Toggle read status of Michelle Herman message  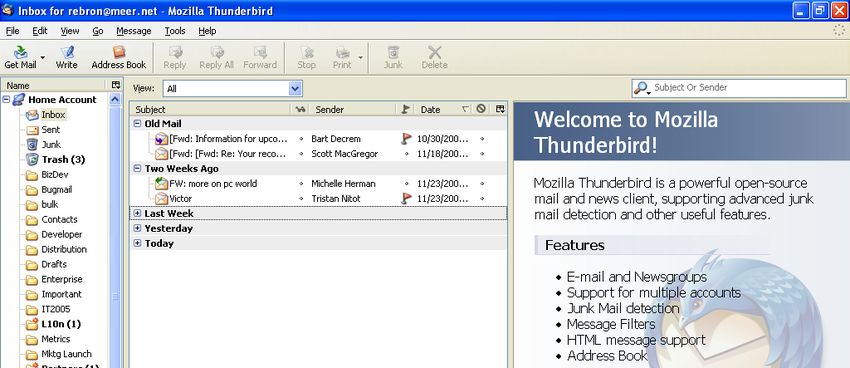[301, 184]
